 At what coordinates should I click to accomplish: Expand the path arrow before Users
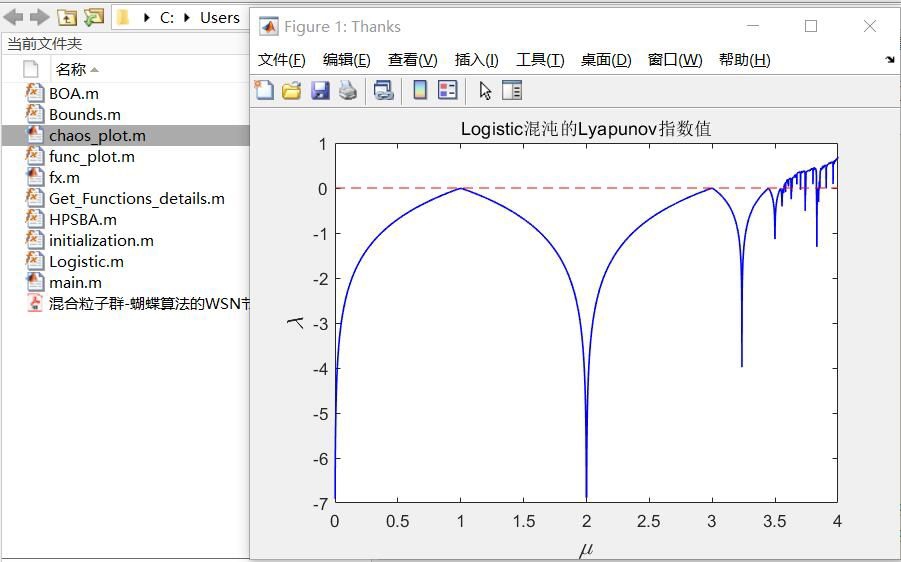tap(187, 18)
